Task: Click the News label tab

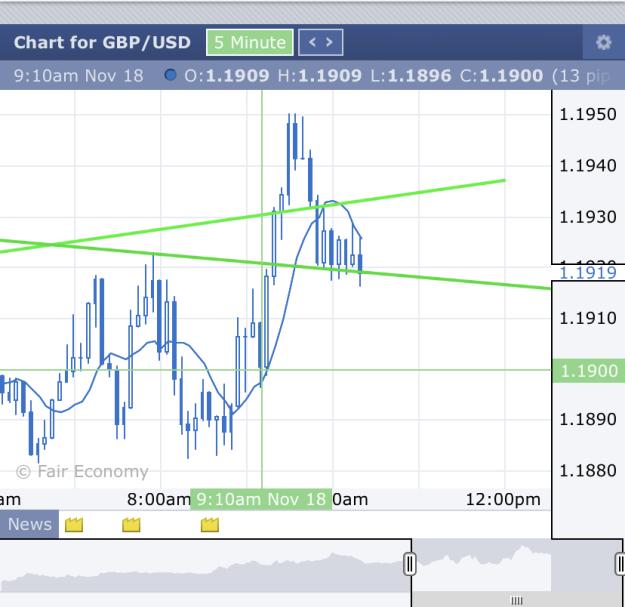Action: [29, 524]
